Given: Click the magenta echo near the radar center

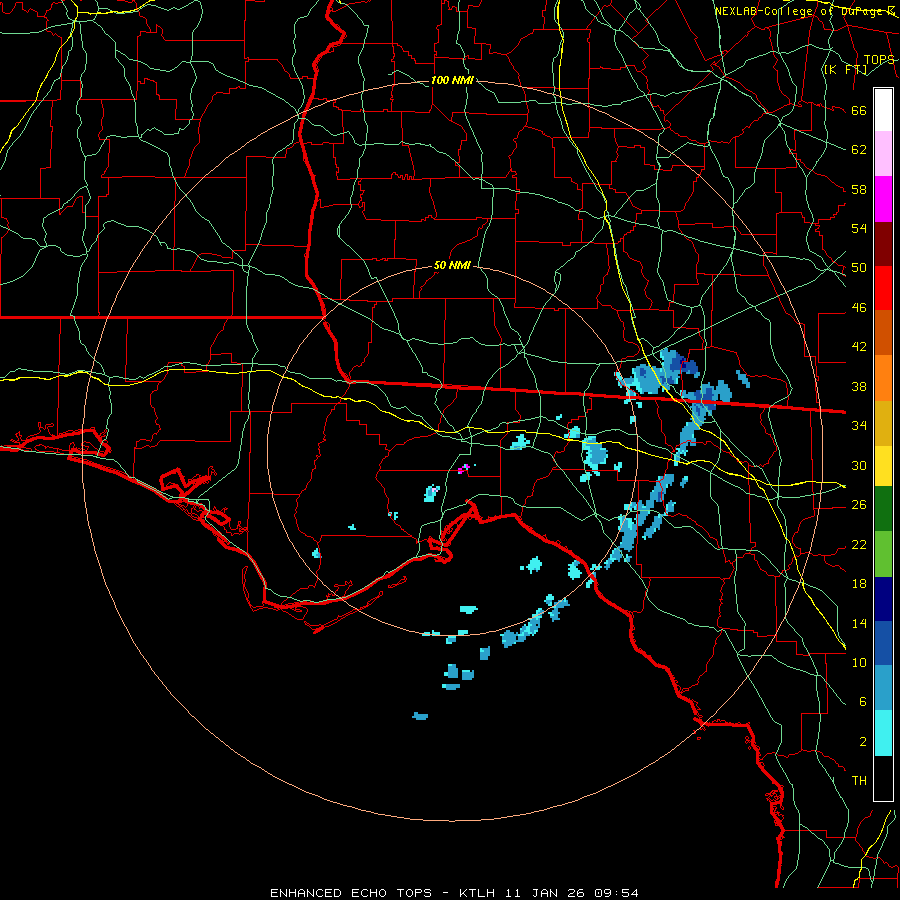Looking at the screenshot, I should tap(464, 468).
